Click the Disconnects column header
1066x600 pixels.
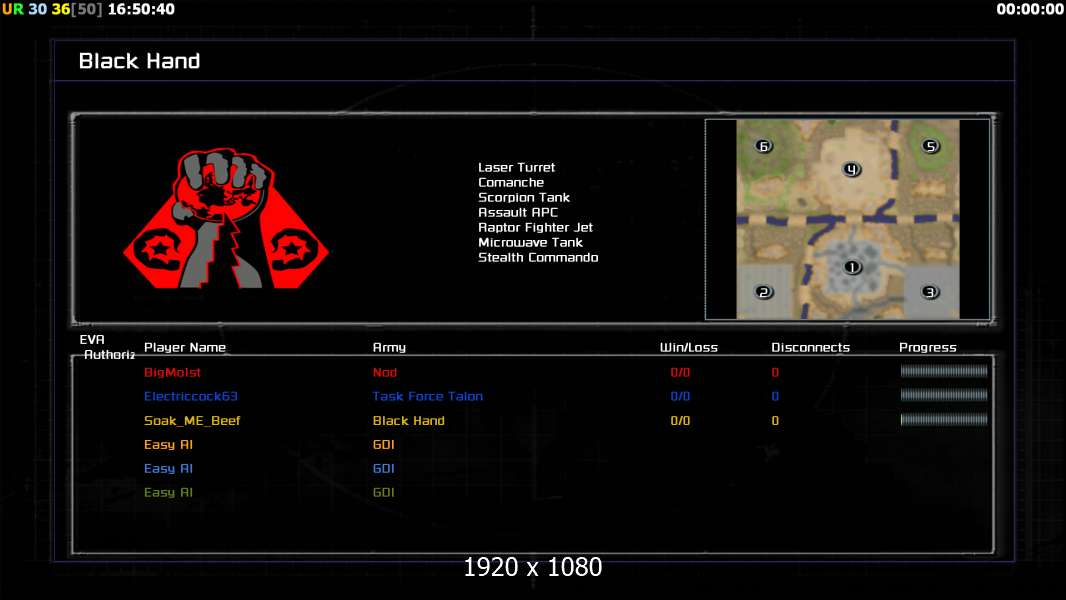tap(810, 347)
